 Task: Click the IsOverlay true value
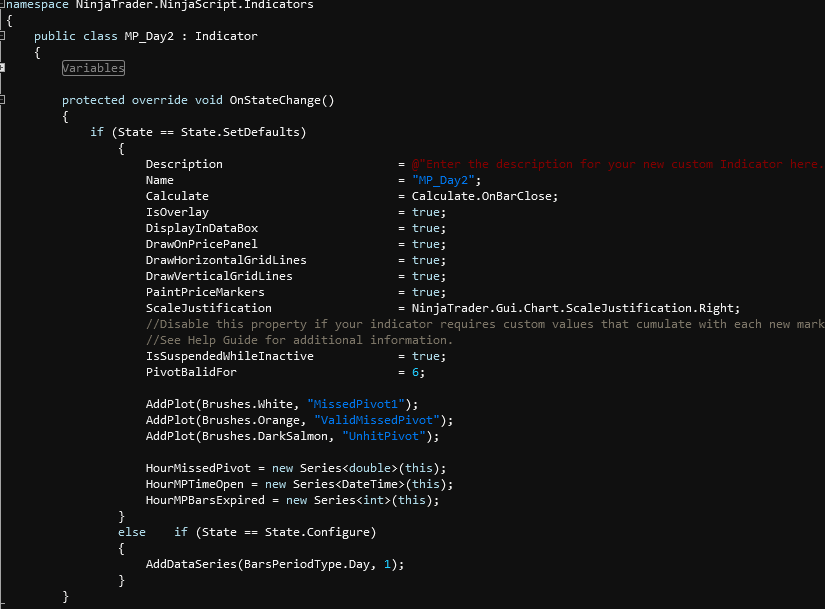point(426,212)
